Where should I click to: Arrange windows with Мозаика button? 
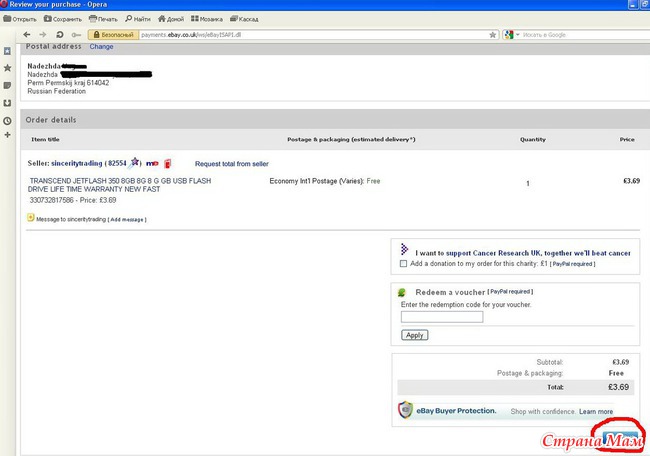tap(207, 19)
